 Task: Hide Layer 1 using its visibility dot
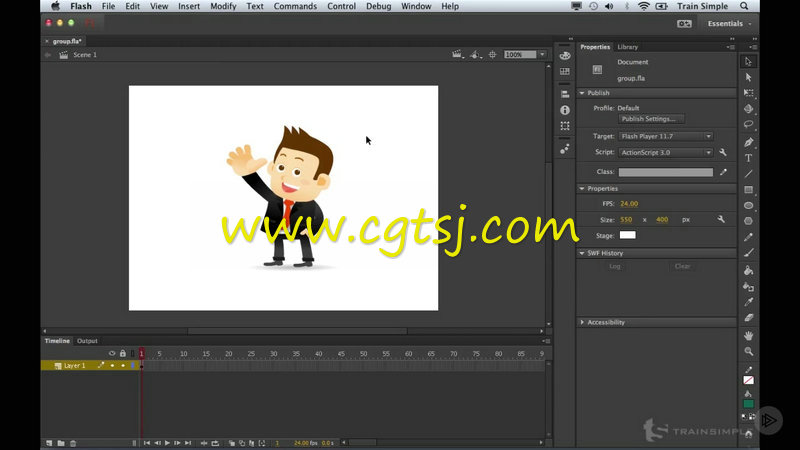pyautogui.click(x=112, y=365)
